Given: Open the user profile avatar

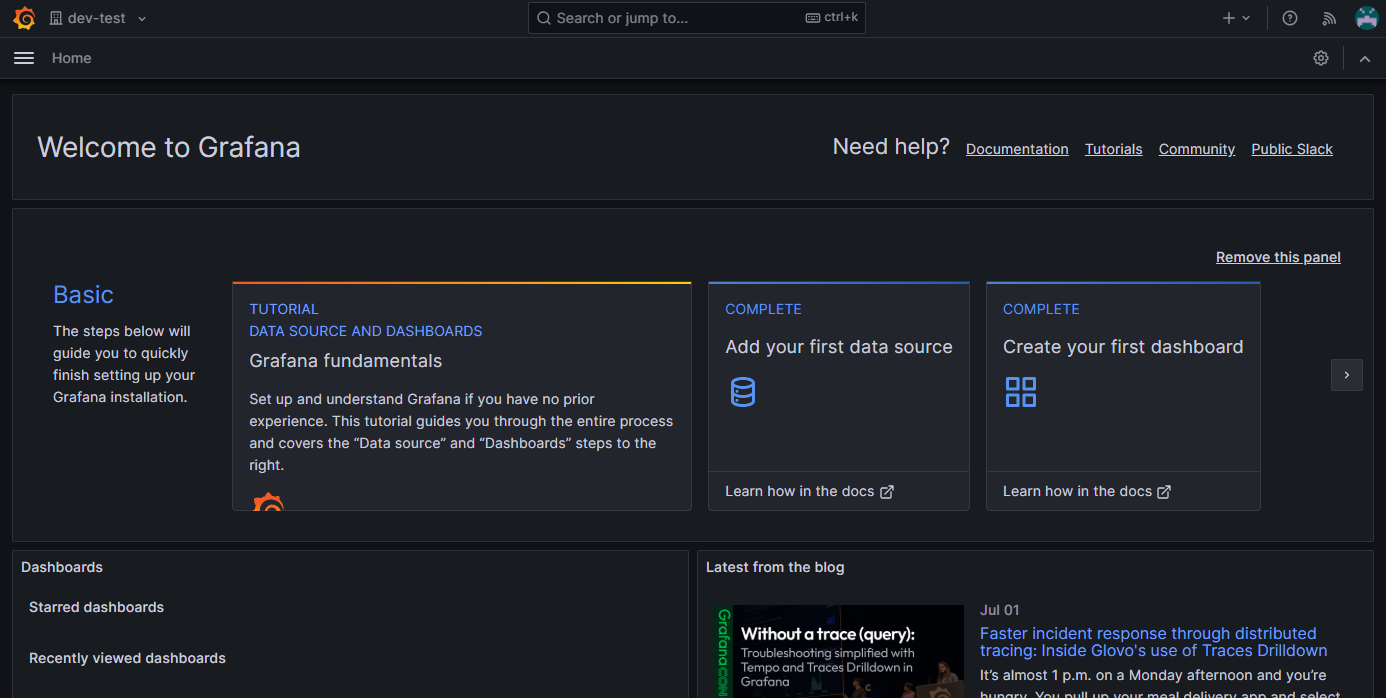Looking at the screenshot, I should 1367,18.
